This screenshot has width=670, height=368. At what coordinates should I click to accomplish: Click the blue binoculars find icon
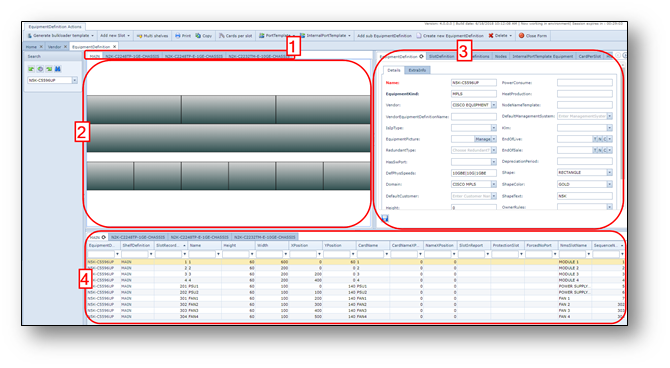click(58, 69)
